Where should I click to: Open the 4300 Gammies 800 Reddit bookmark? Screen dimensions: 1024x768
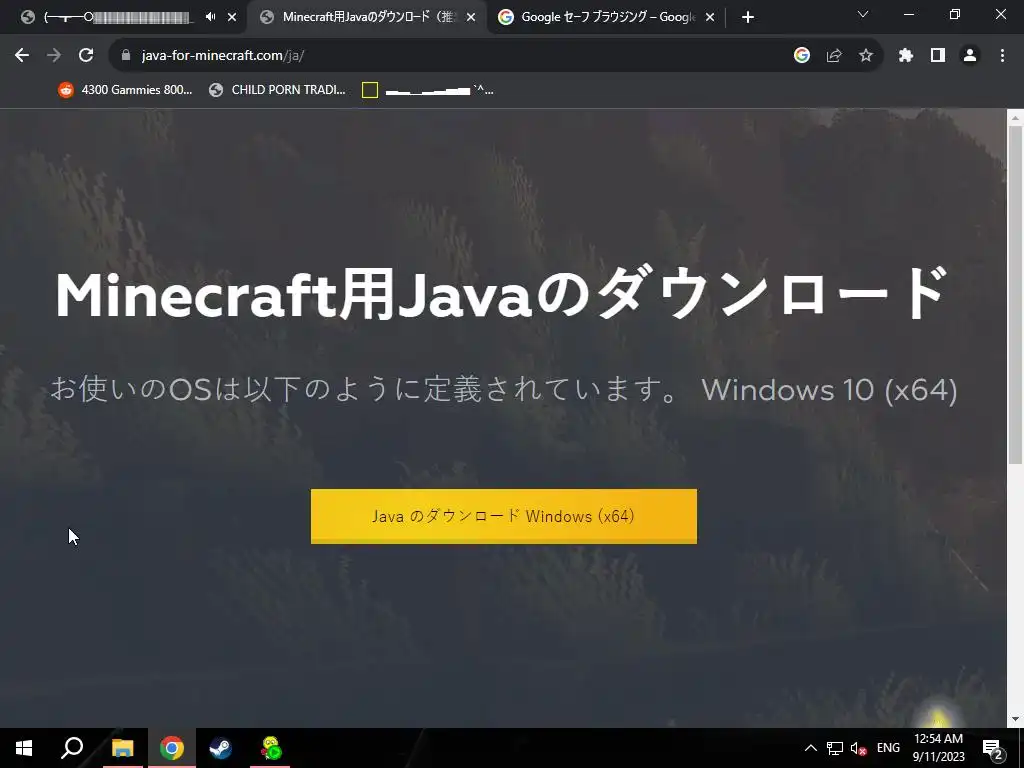pyautogui.click(x=125, y=90)
